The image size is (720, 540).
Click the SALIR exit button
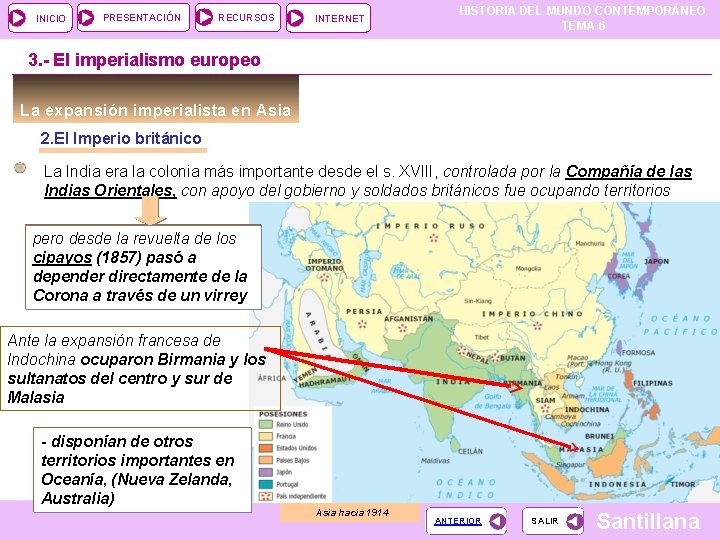[x=553, y=521]
